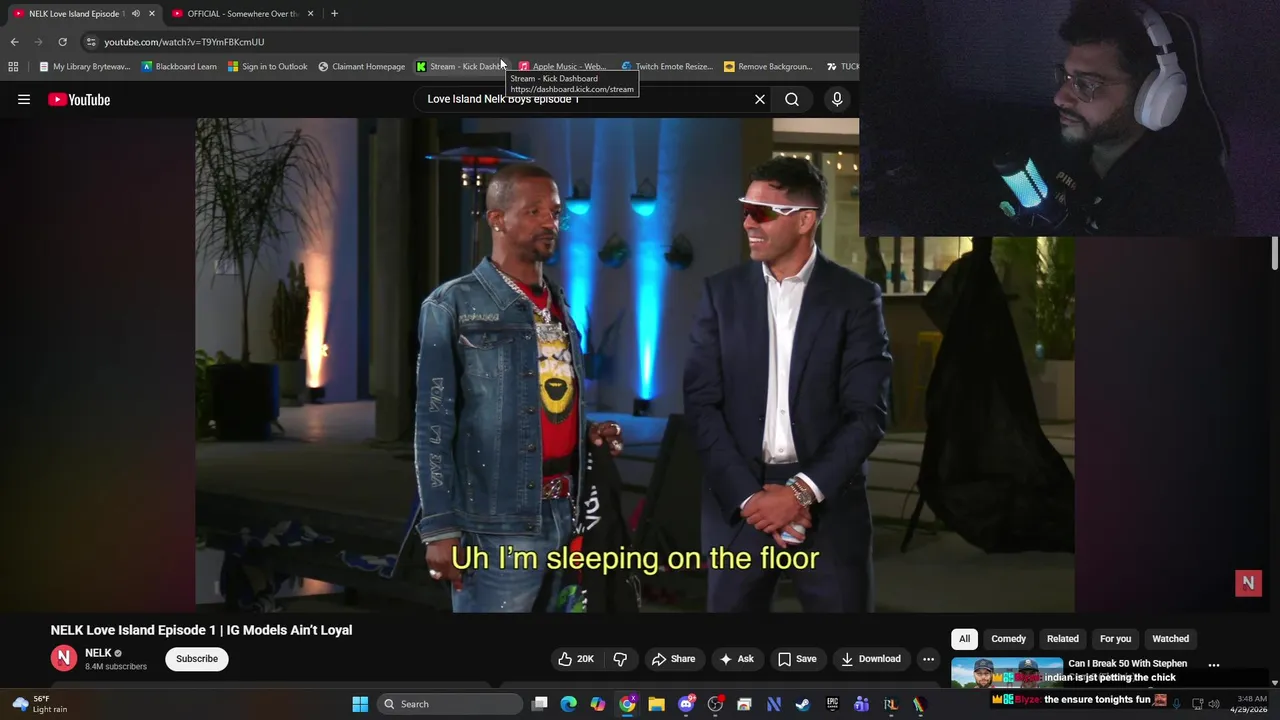Image resolution: width=1280 pixels, height=720 pixels.
Task: Open File Explorer from the taskbar
Action: tap(656, 704)
